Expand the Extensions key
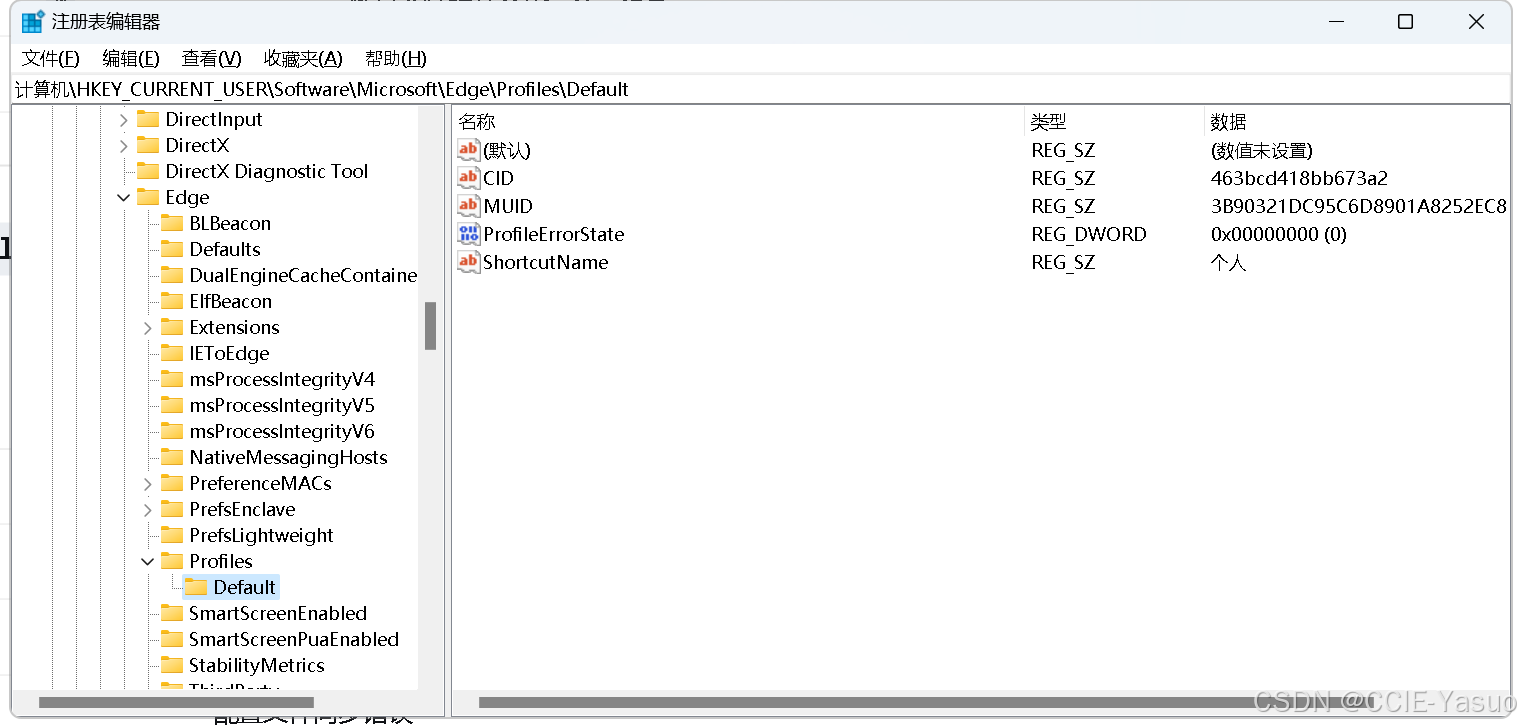This screenshot has width=1521, height=728. pyautogui.click(x=148, y=328)
